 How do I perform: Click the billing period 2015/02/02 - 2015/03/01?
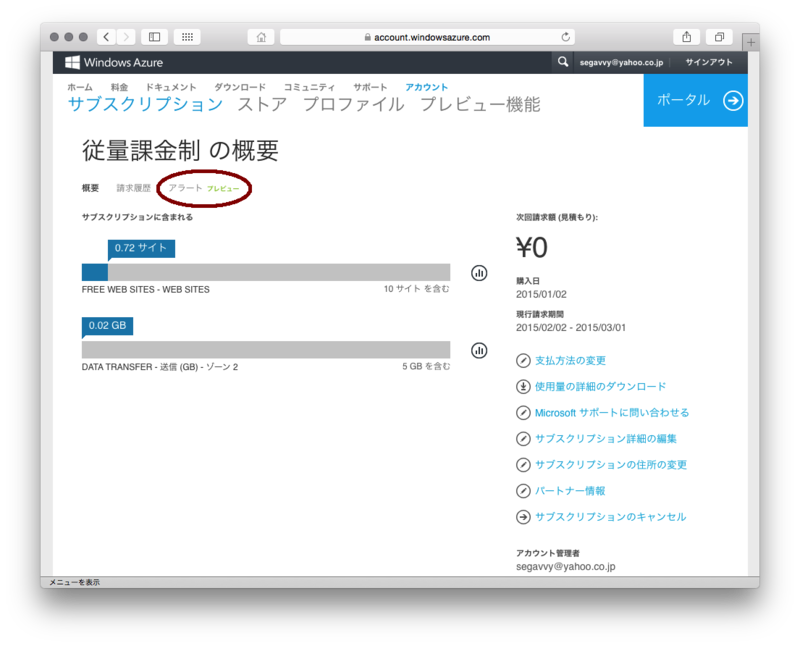570,328
